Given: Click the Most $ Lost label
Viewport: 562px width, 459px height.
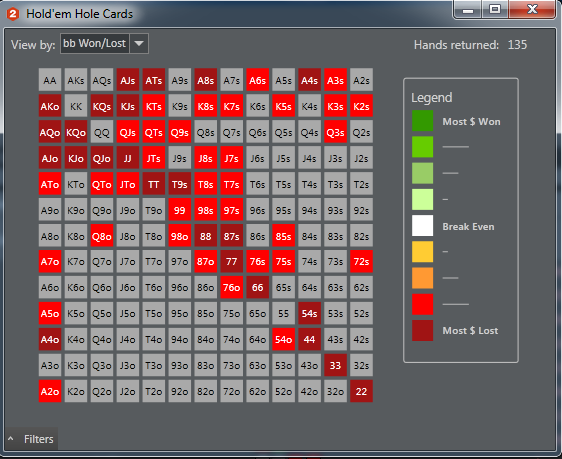Looking at the screenshot, I should click(470, 331).
